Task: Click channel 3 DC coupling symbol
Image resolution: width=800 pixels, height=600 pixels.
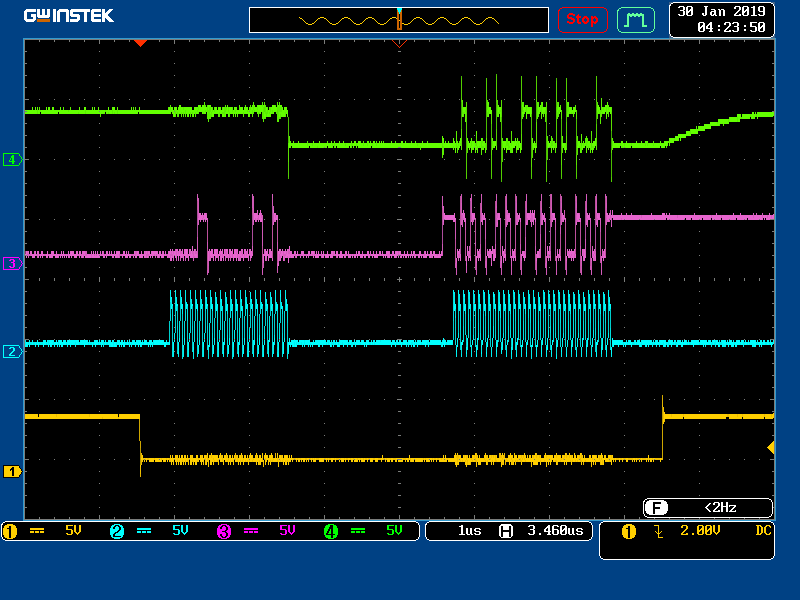Action: [251, 531]
